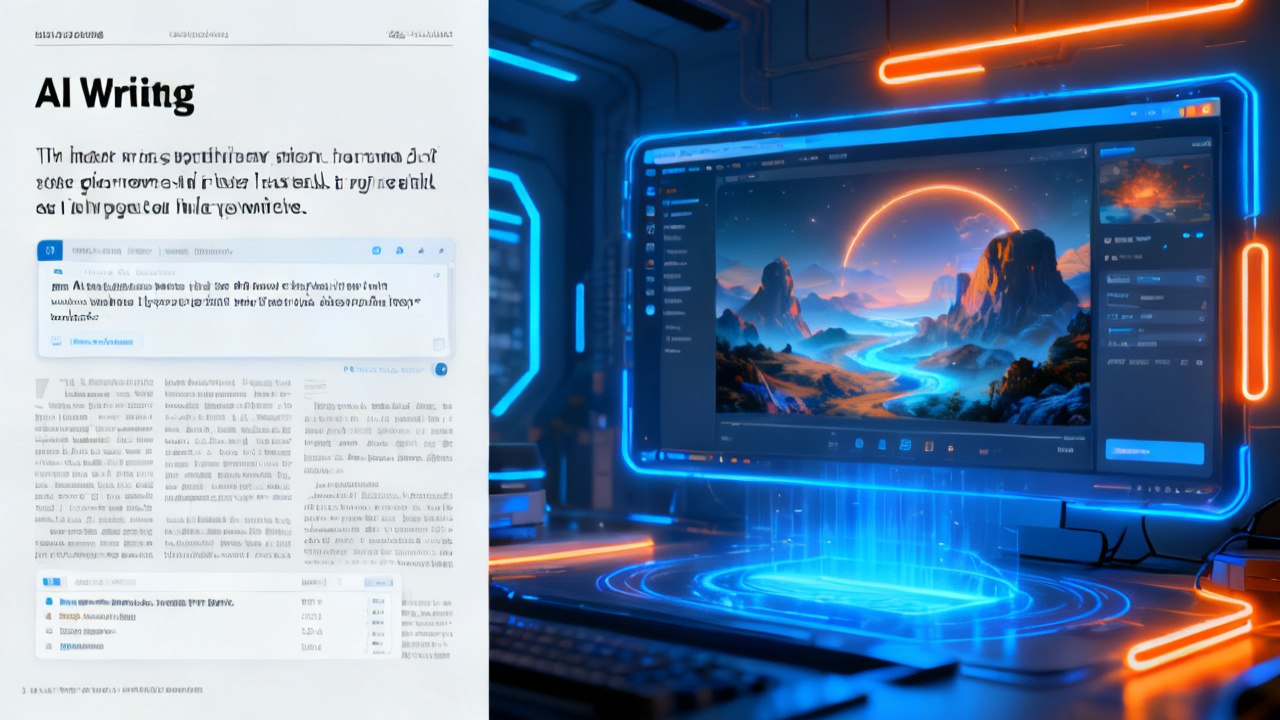Click the blue circle icon in monitor's left sidebar
Image resolution: width=1280 pixels, height=720 pixels.
click(650, 310)
